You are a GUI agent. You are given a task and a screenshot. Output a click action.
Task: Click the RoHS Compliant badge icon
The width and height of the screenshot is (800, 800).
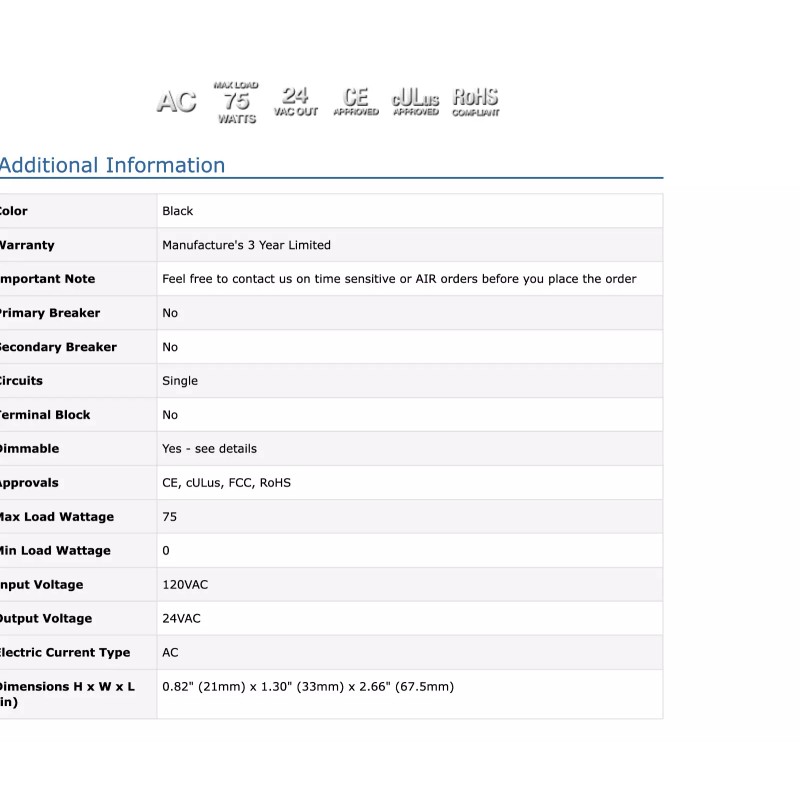[x=475, y=102]
